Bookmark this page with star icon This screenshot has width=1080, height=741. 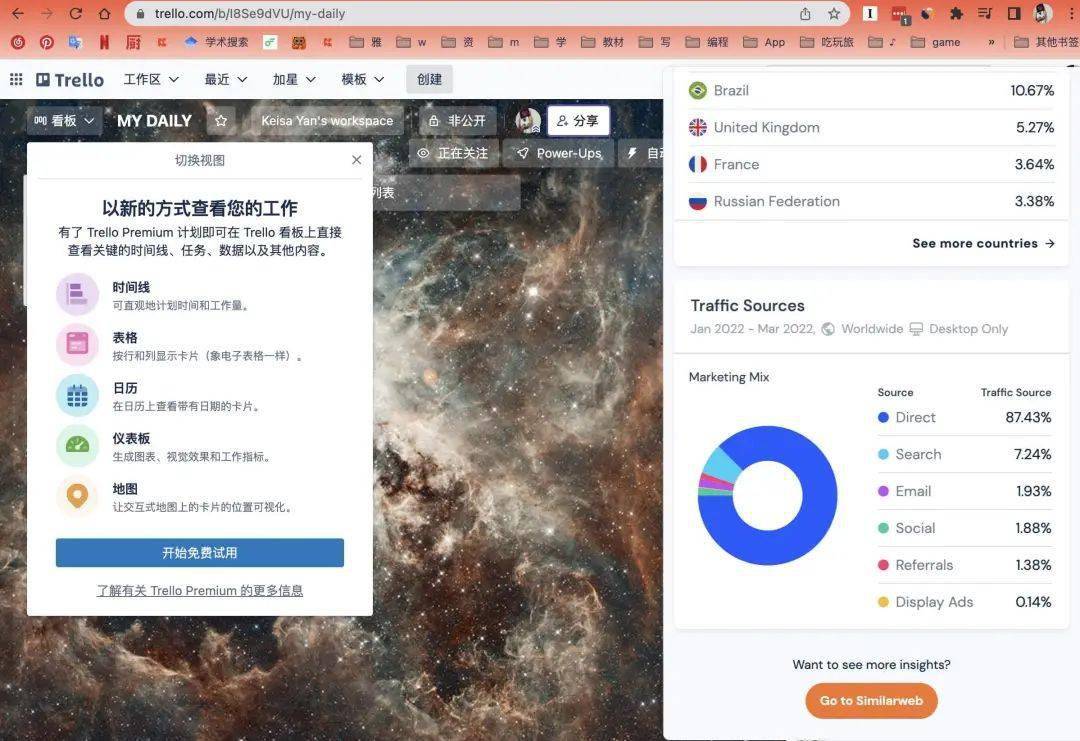(x=834, y=14)
